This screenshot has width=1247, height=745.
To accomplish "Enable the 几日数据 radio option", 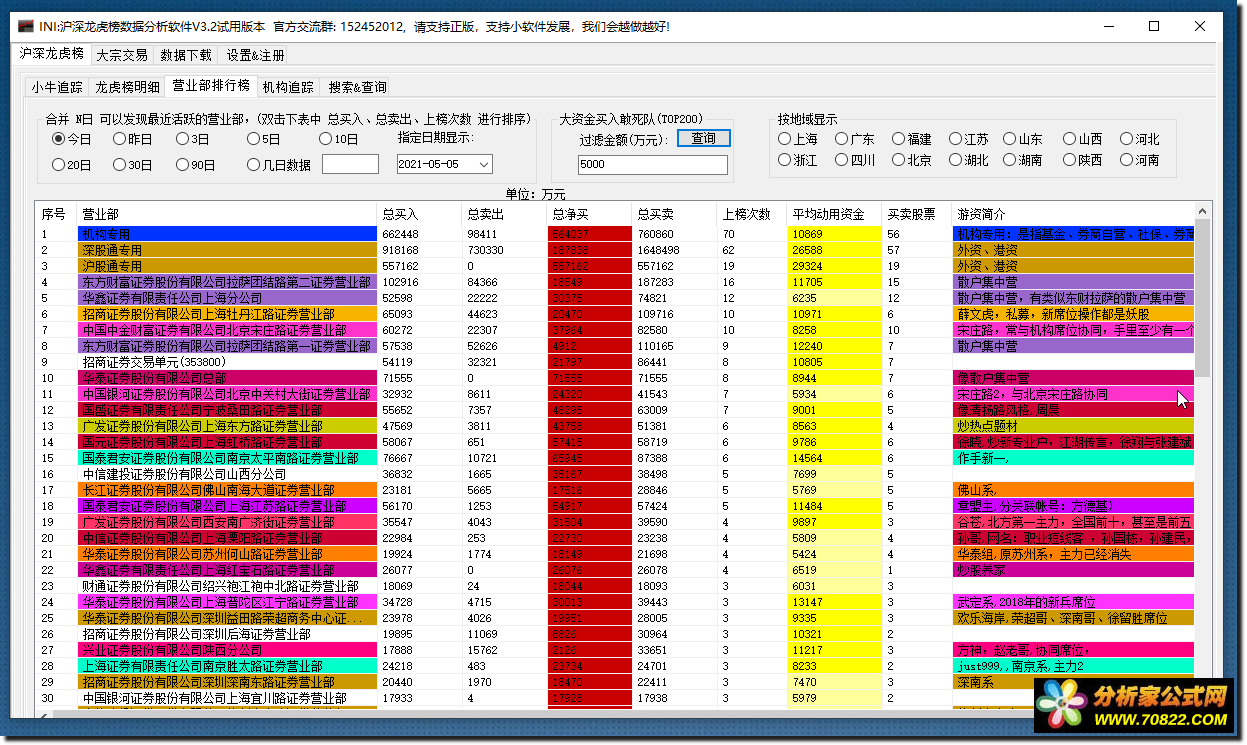I will tap(279, 164).
